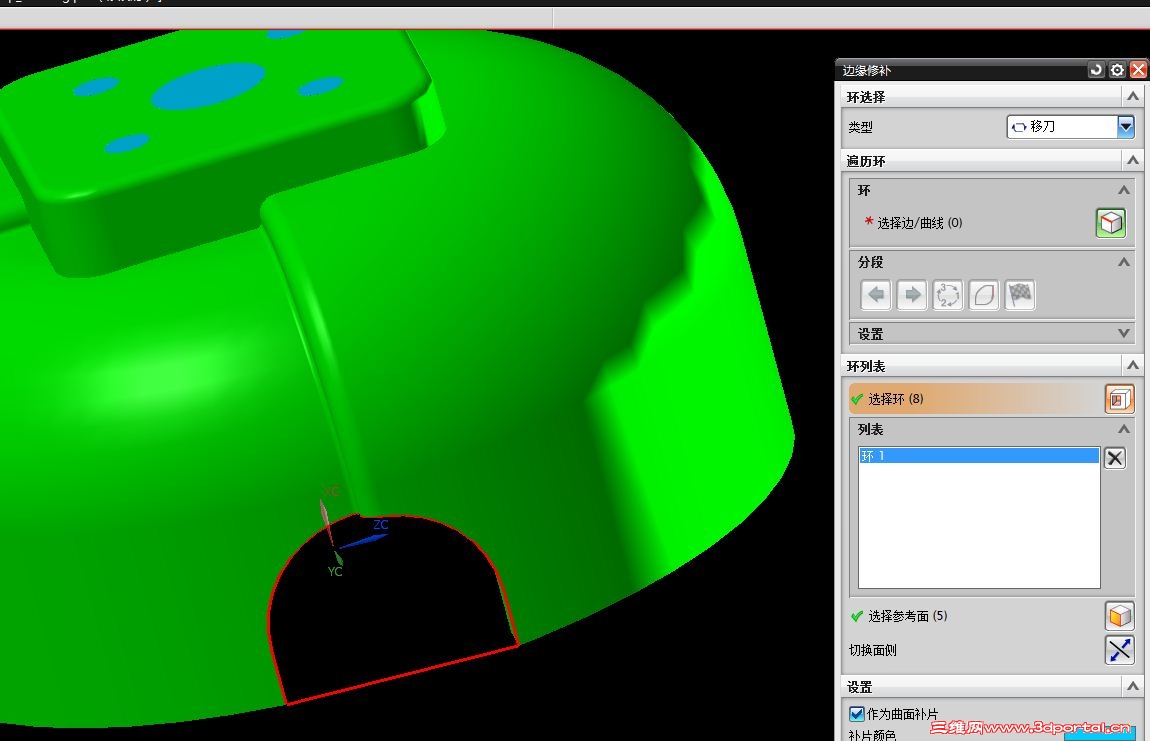Image resolution: width=1150 pixels, height=741 pixels.
Task: Close the 边缘修补 dialog
Action: (1138, 70)
